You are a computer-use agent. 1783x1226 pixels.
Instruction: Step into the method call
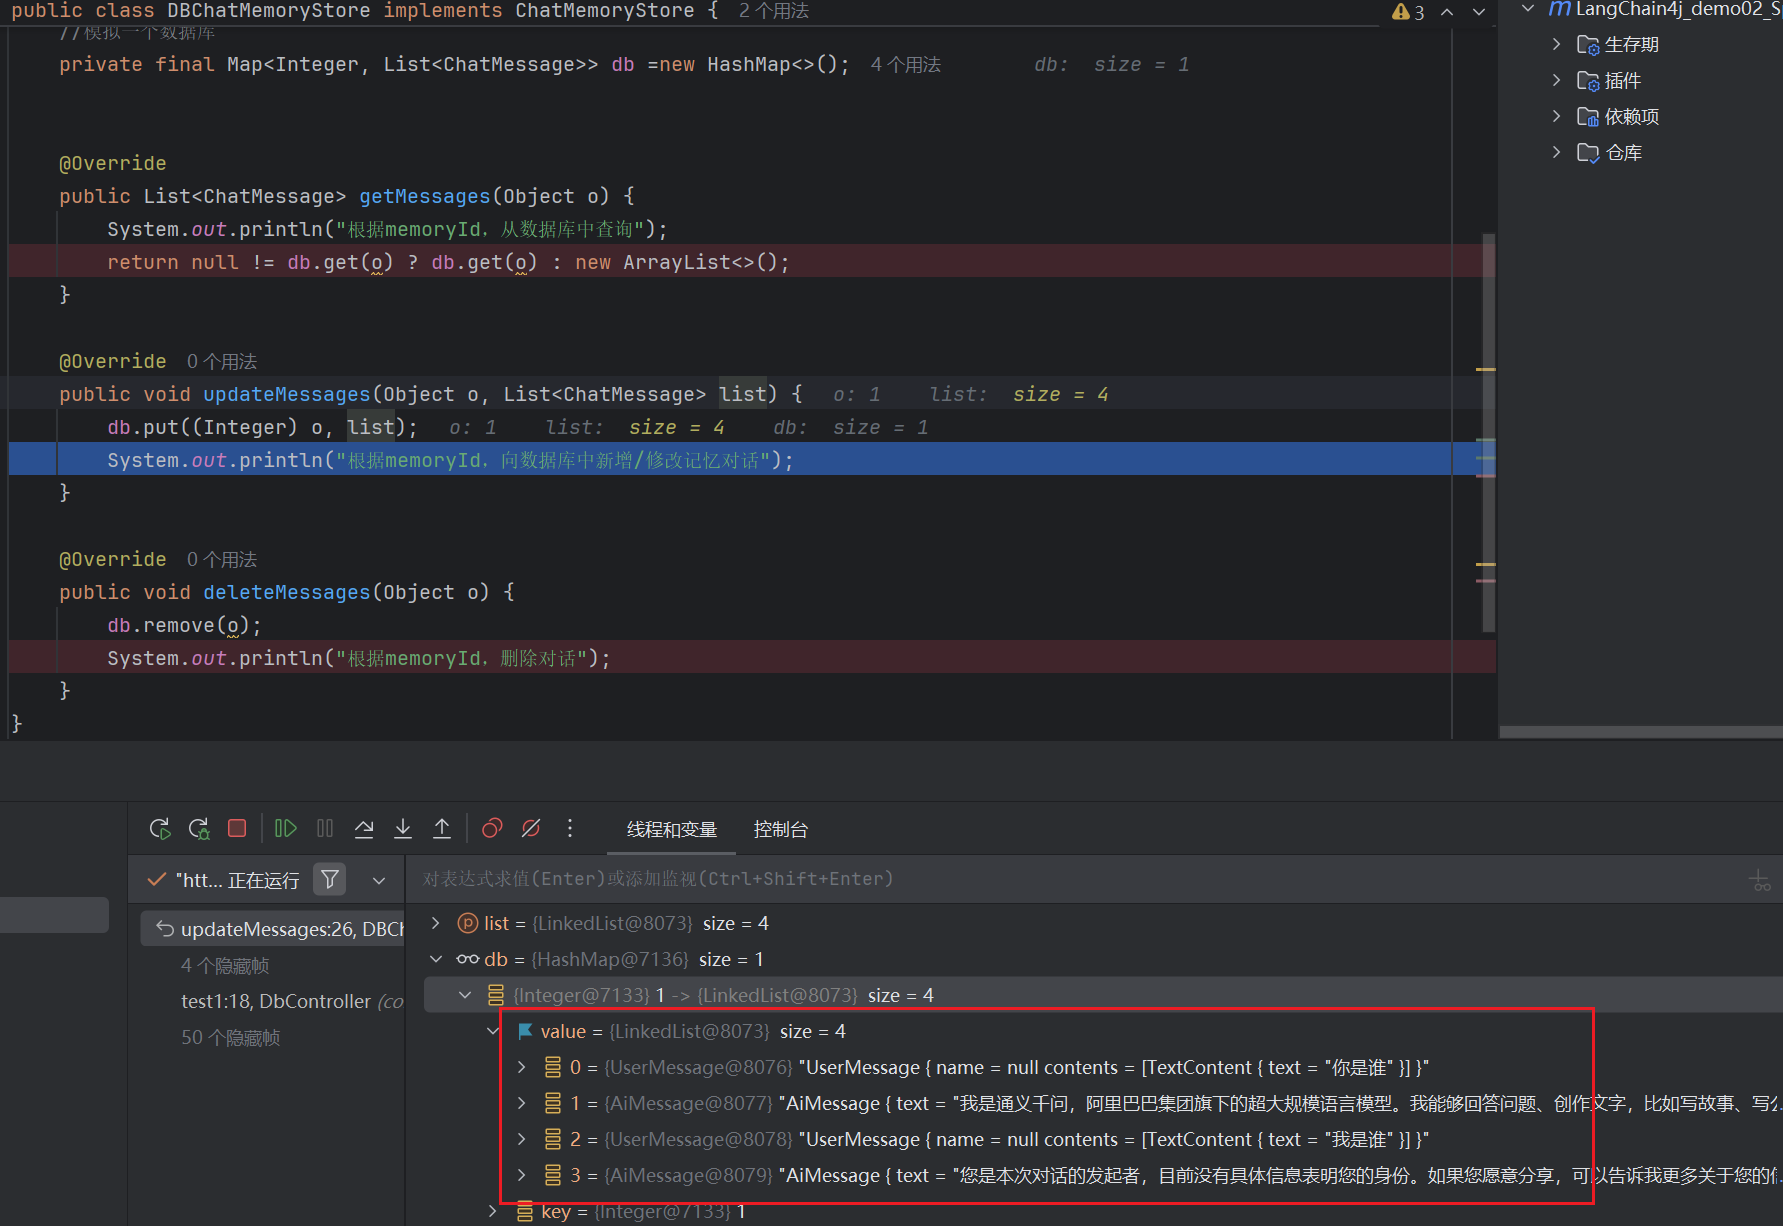(x=403, y=829)
